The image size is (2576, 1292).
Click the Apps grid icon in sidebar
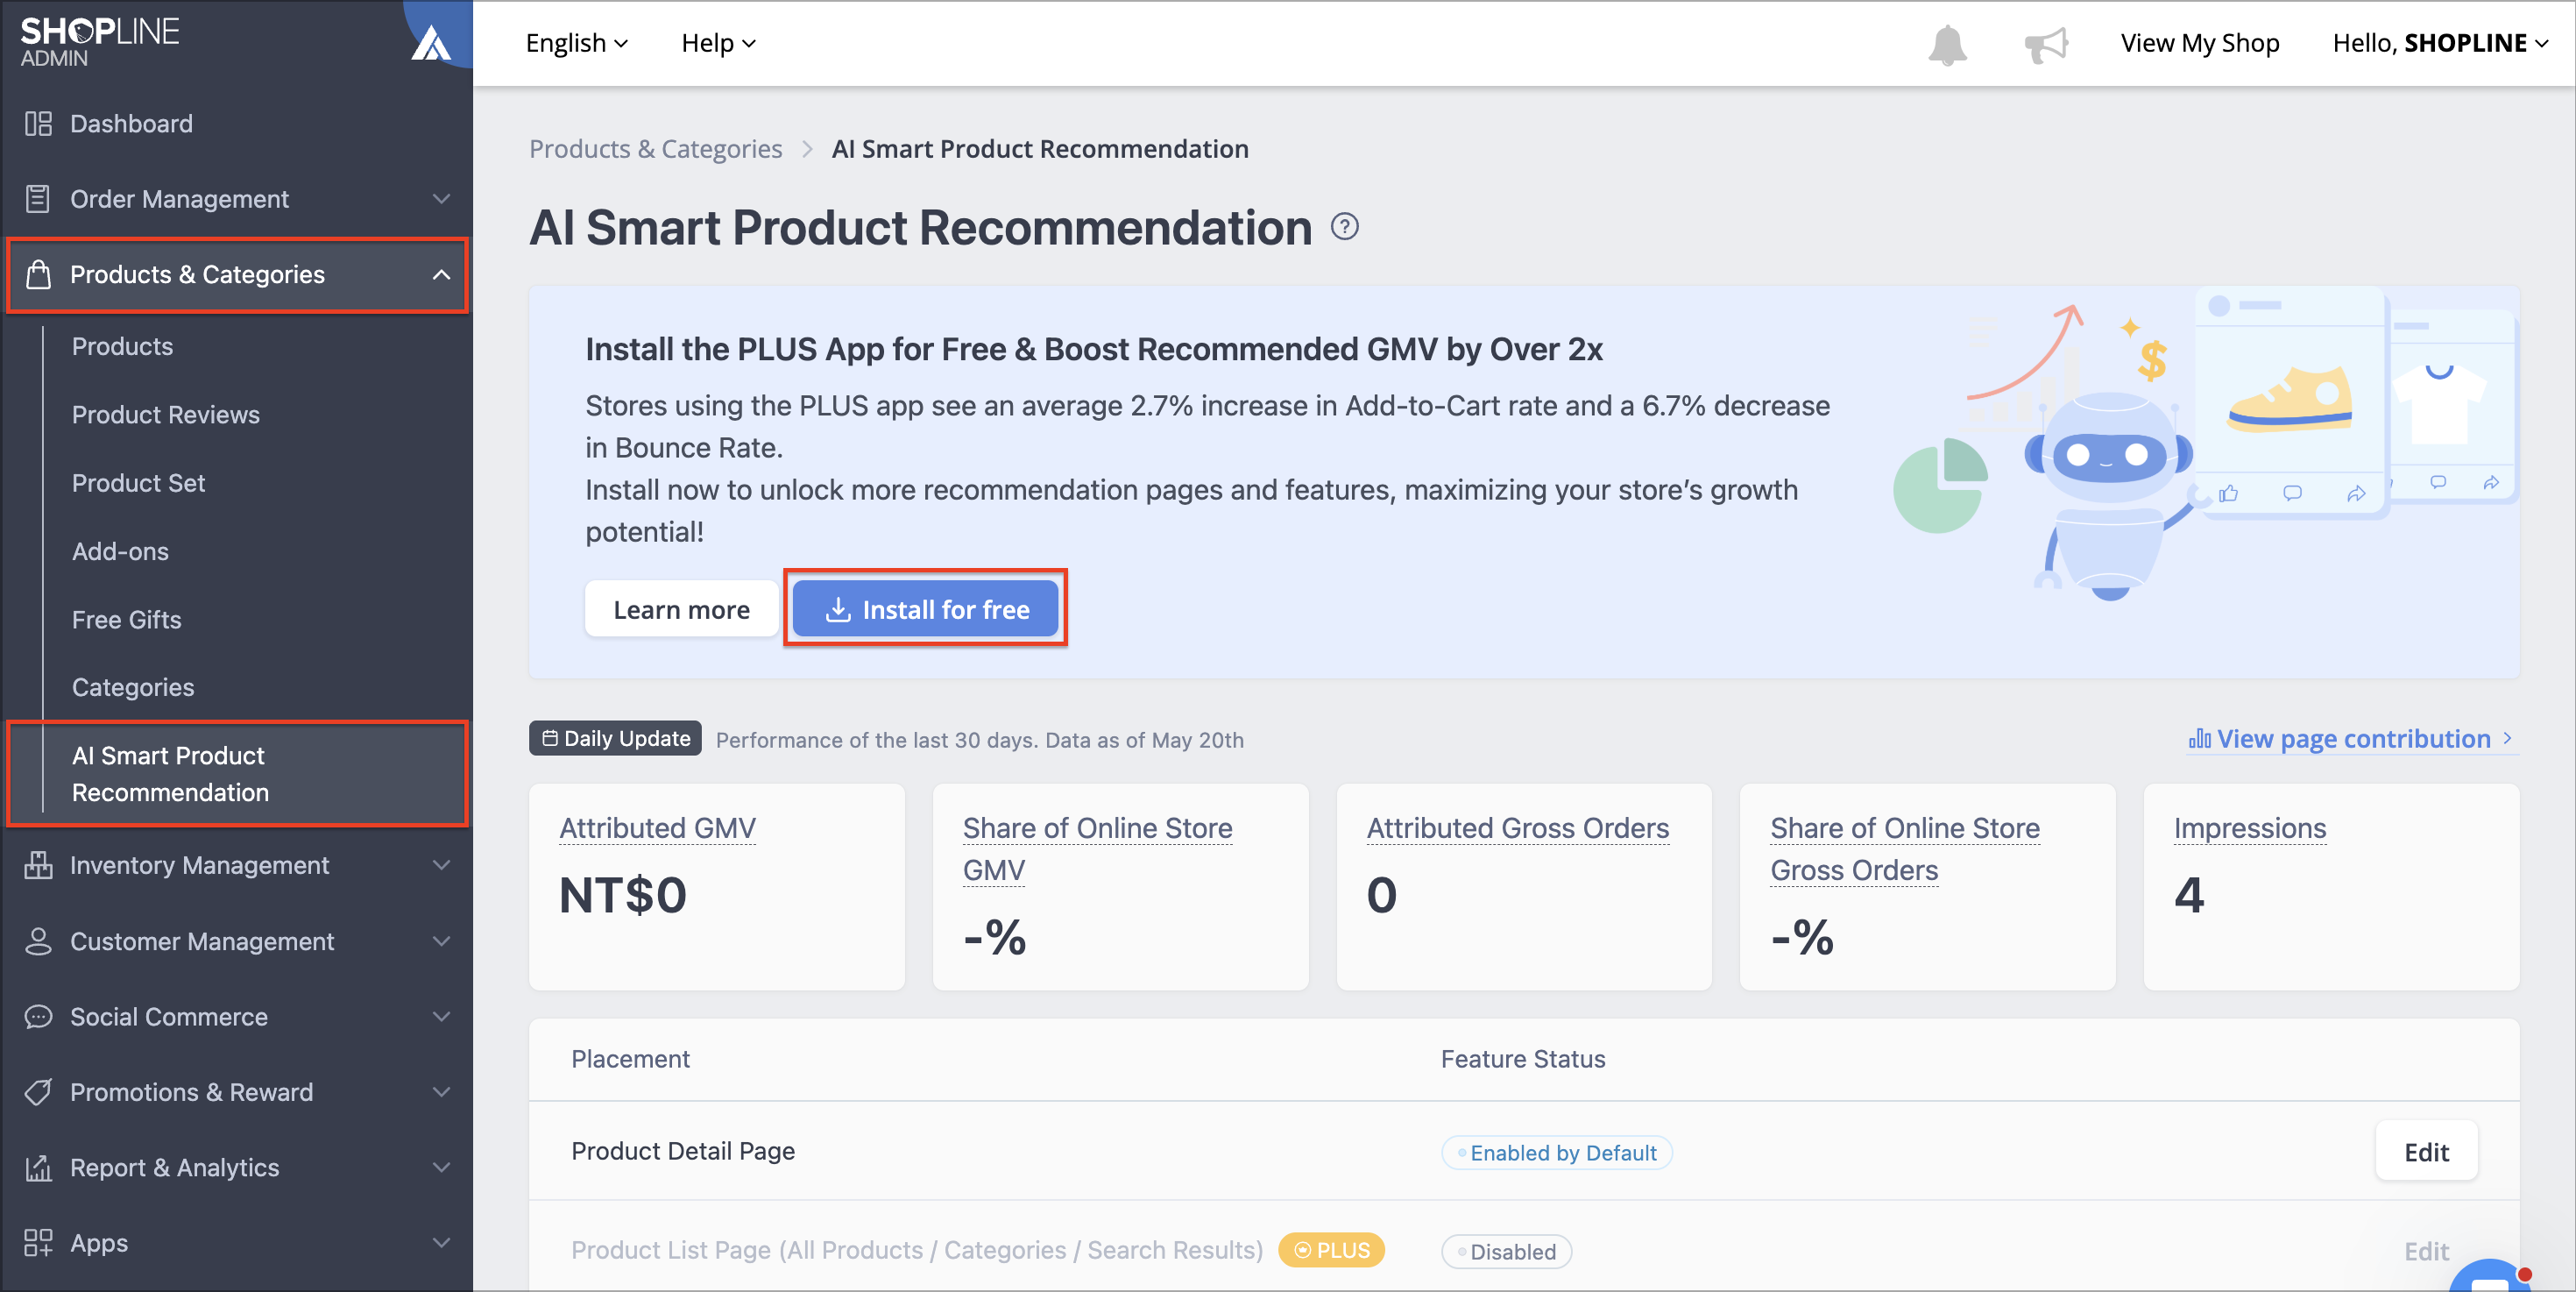(38, 1242)
